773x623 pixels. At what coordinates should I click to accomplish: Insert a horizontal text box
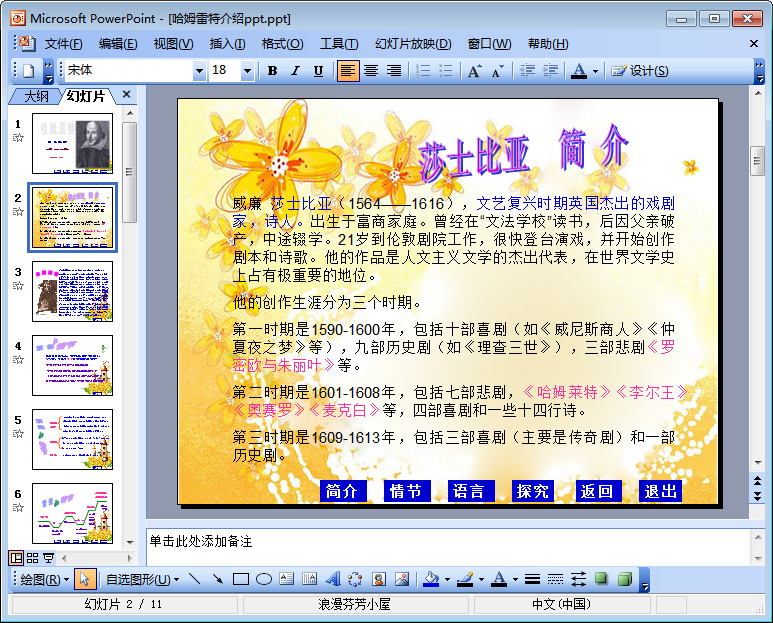pyautogui.click(x=286, y=579)
